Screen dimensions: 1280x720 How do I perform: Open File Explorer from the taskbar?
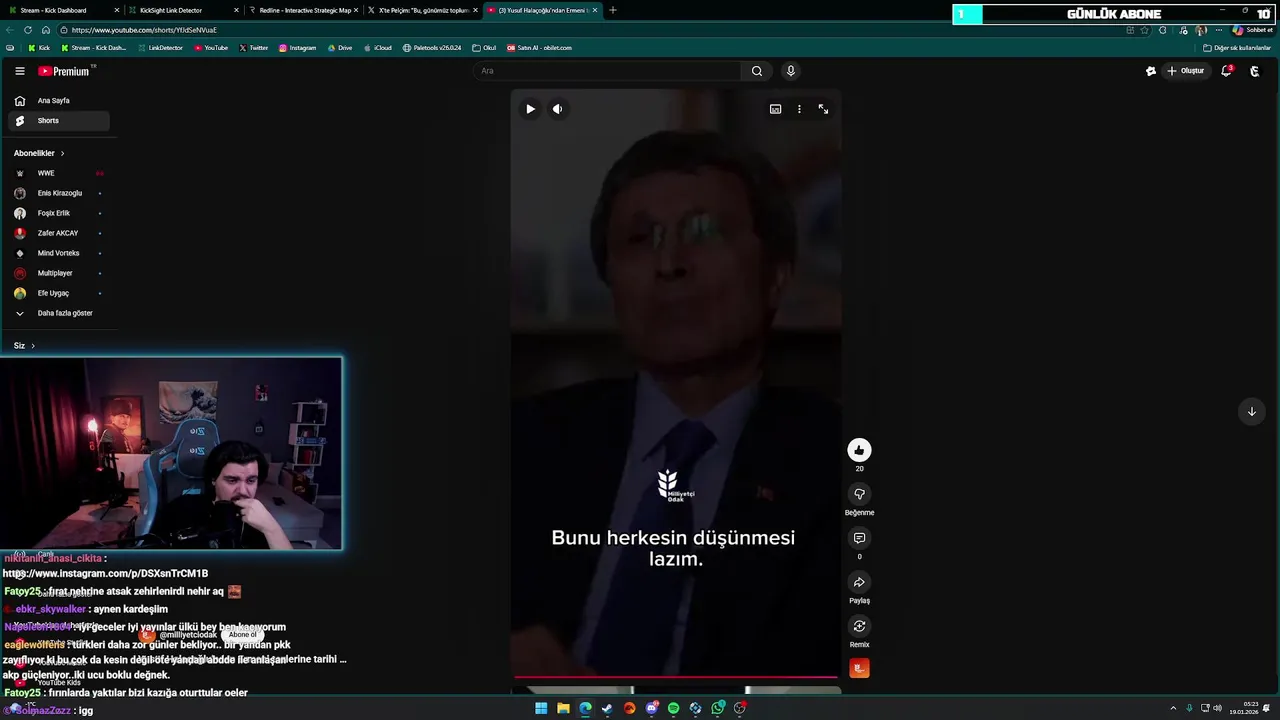(x=563, y=708)
